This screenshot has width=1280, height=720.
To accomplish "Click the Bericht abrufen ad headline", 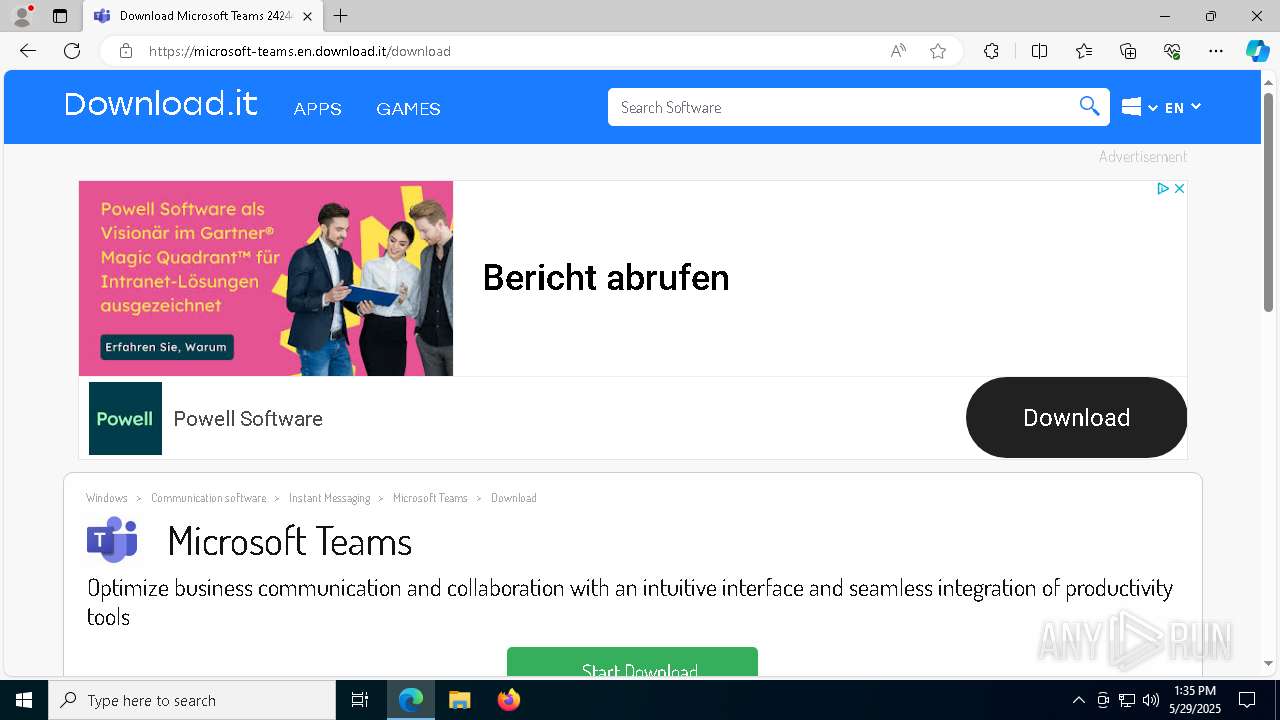I will (x=606, y=277).
